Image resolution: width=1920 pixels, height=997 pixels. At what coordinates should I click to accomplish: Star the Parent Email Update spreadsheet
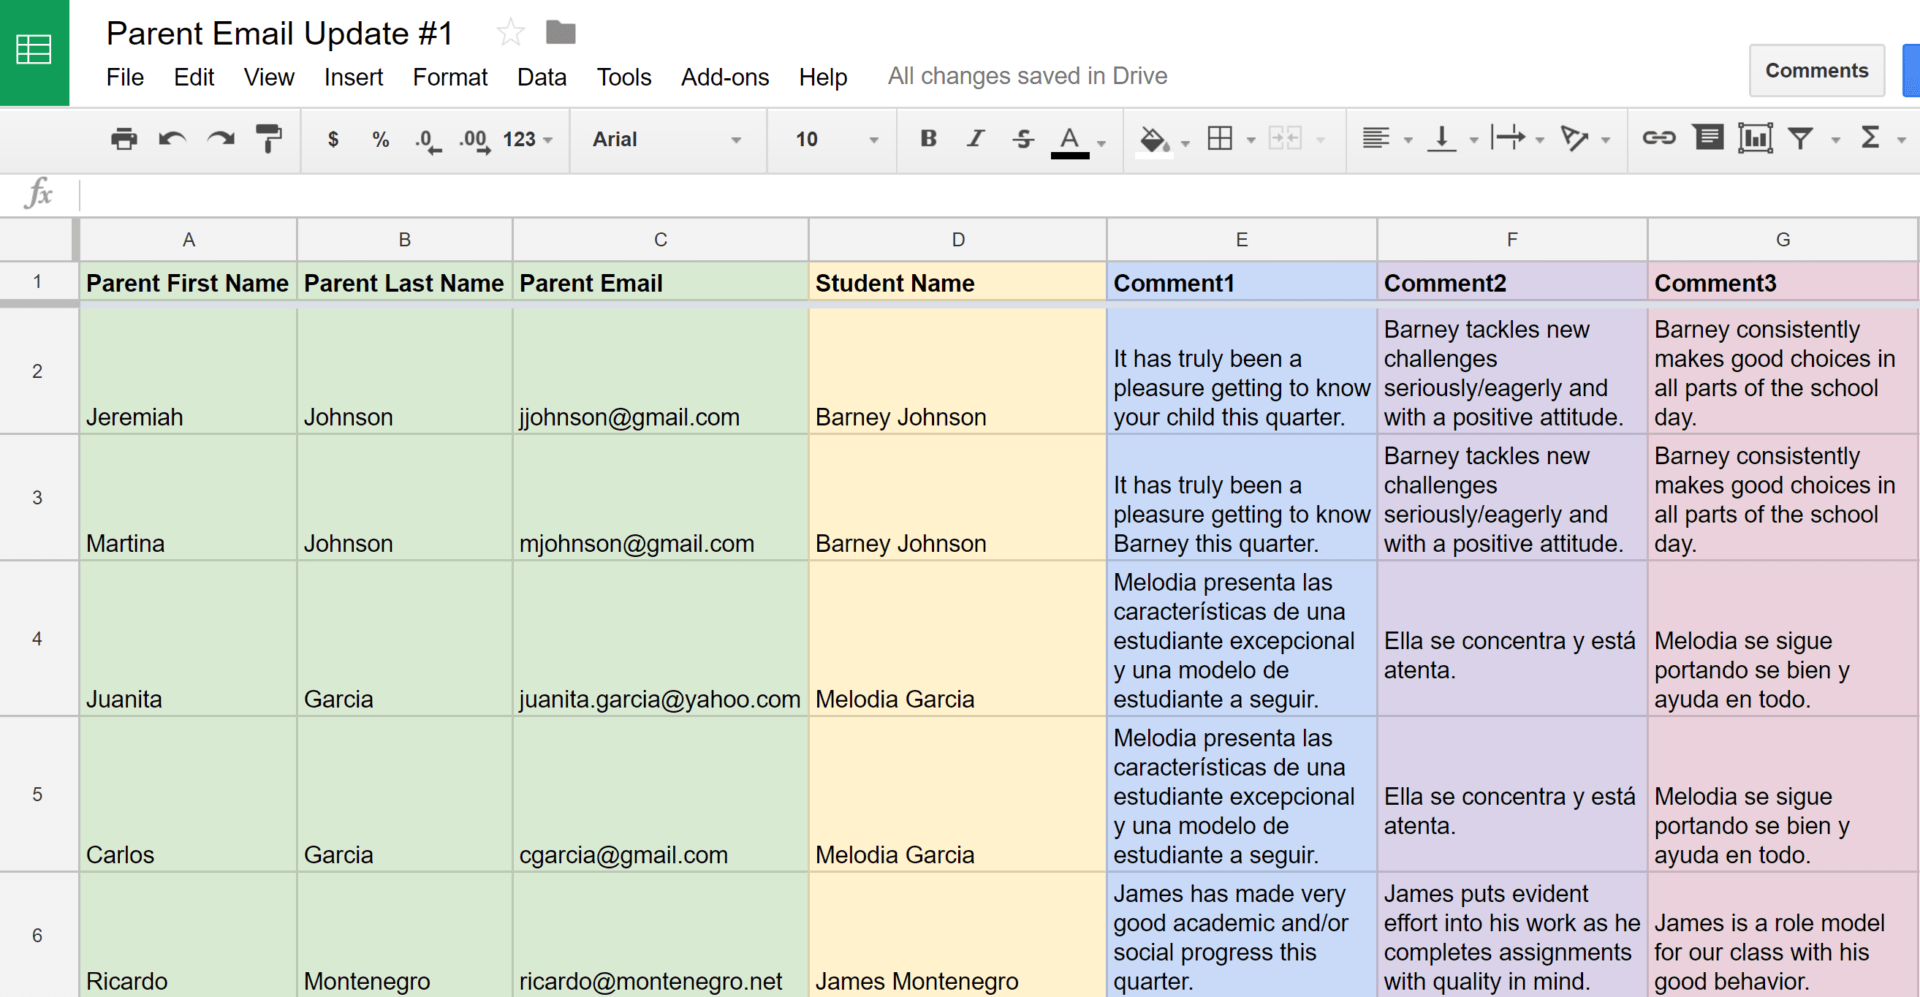click(510, 32)
